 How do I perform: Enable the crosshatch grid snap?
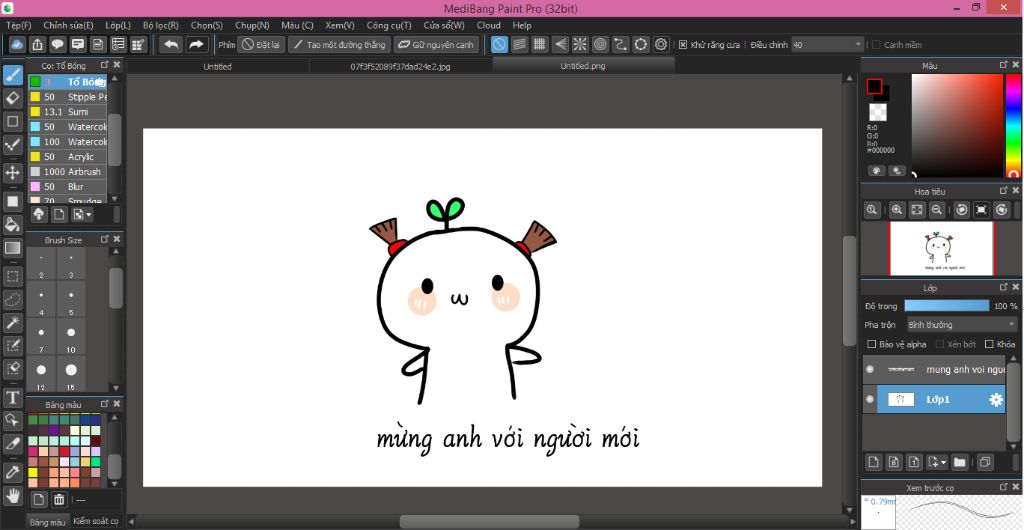tap(539, 44)
